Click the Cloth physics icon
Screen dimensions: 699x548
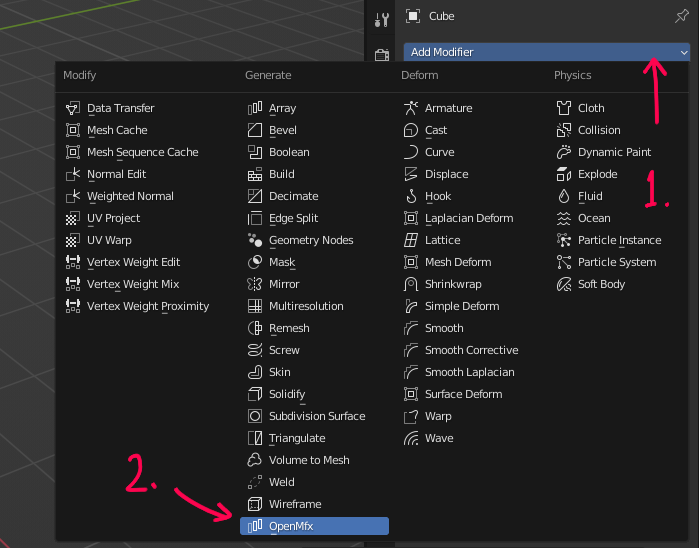click(x=563, y=108)
